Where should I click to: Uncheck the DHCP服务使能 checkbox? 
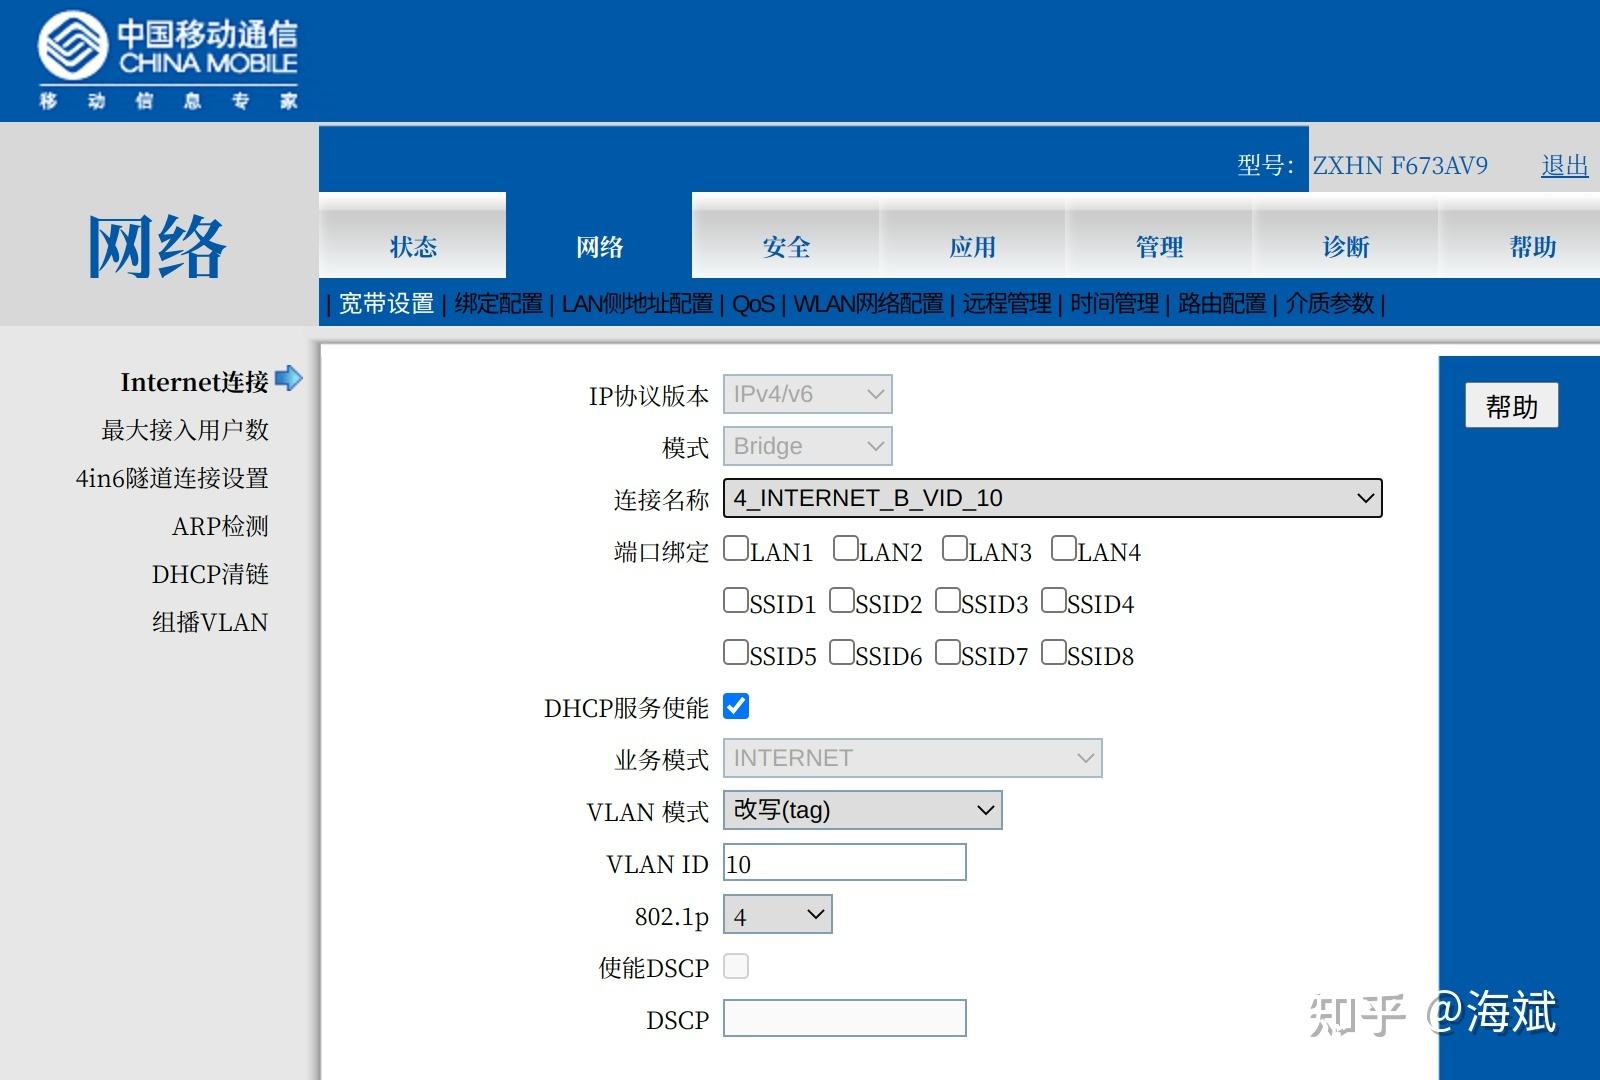tap(736, 706)
